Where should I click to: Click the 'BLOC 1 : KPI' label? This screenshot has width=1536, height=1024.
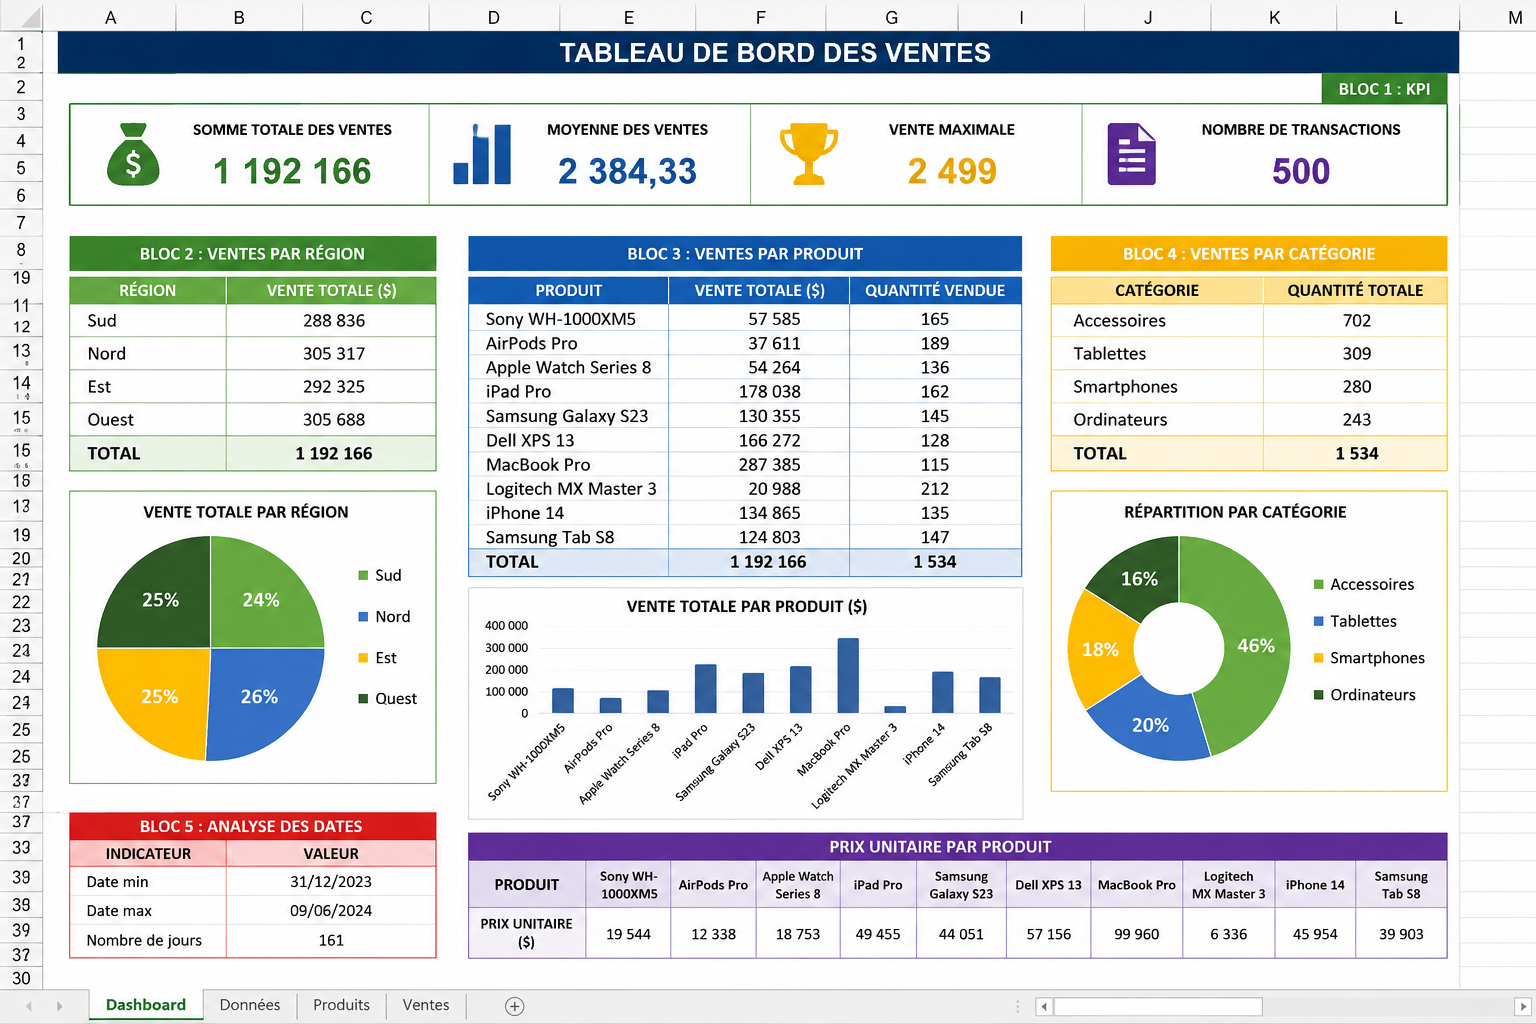1384,89
